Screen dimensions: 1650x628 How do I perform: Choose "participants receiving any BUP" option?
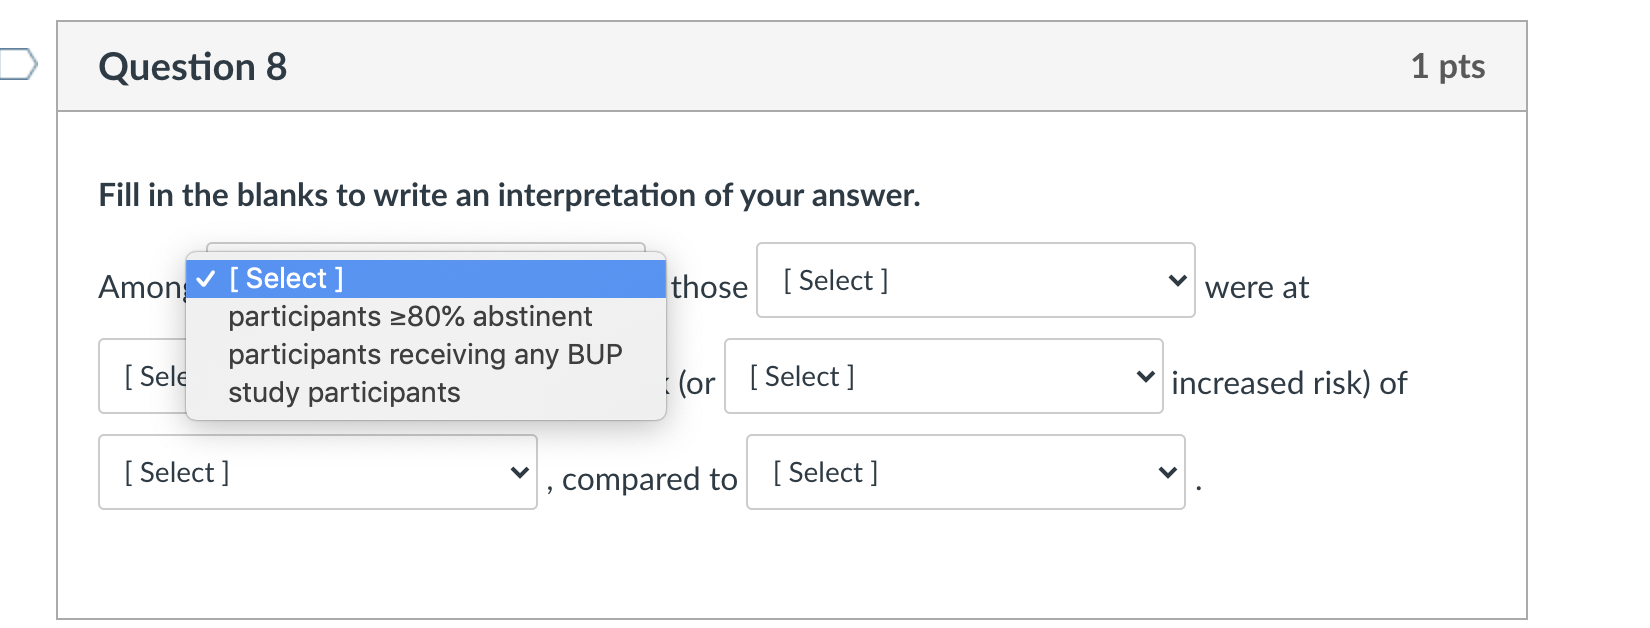425,355
